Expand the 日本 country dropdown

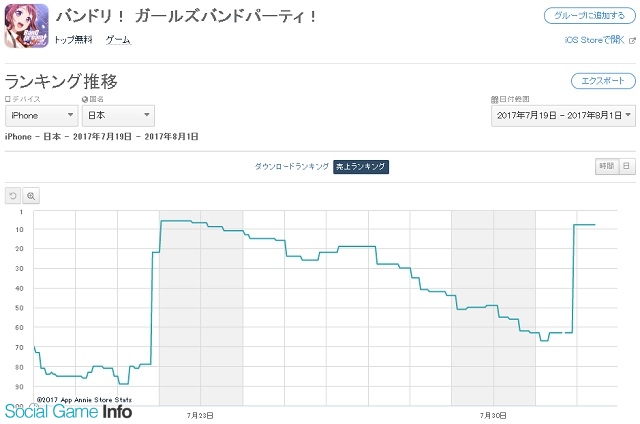(x=118, y=115)
